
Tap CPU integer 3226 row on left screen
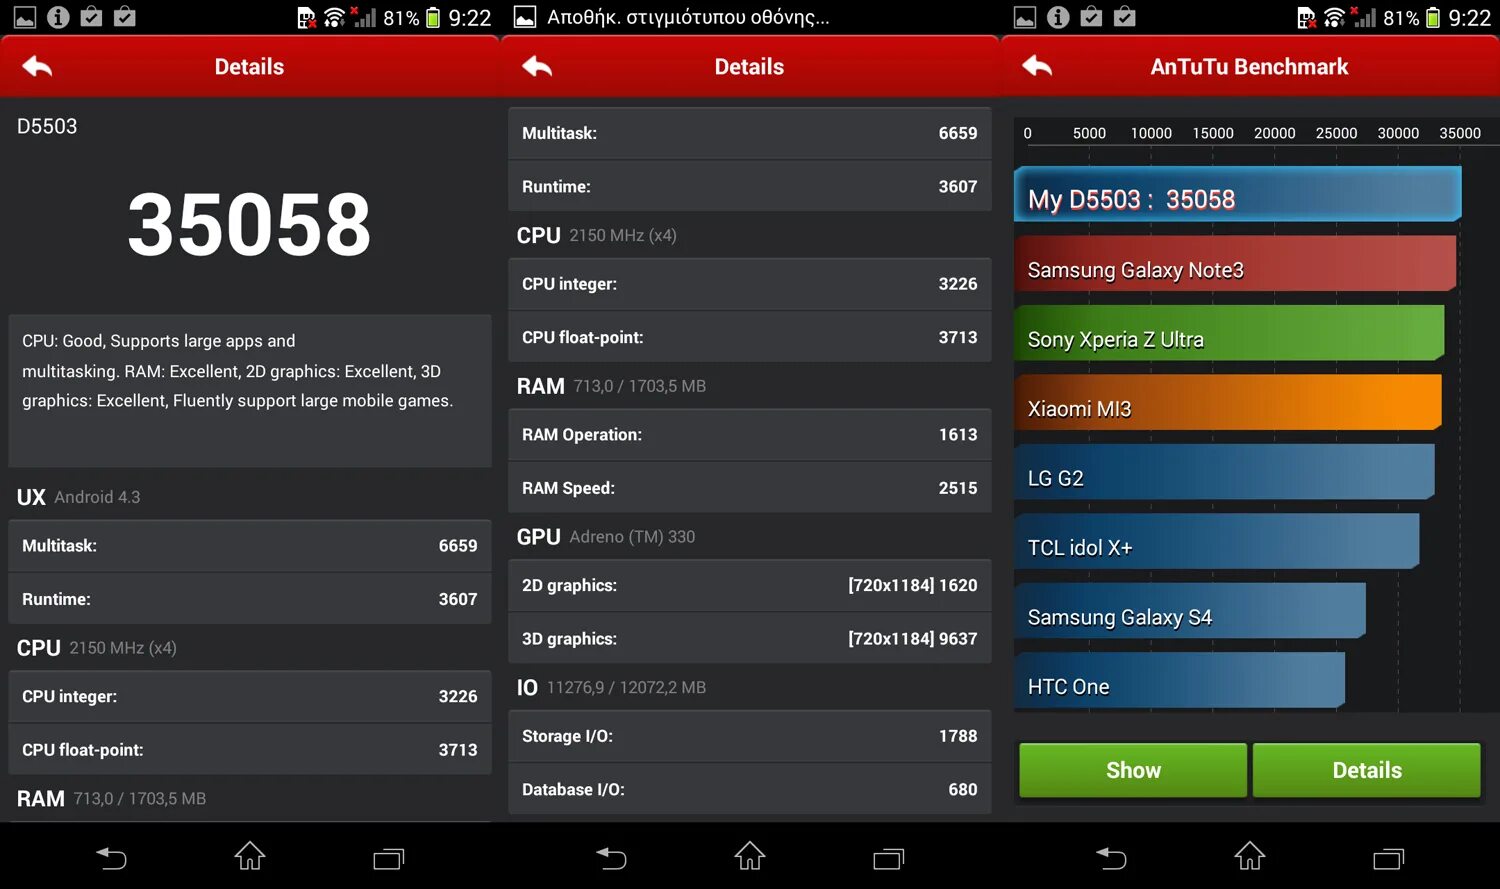point(250,696)
